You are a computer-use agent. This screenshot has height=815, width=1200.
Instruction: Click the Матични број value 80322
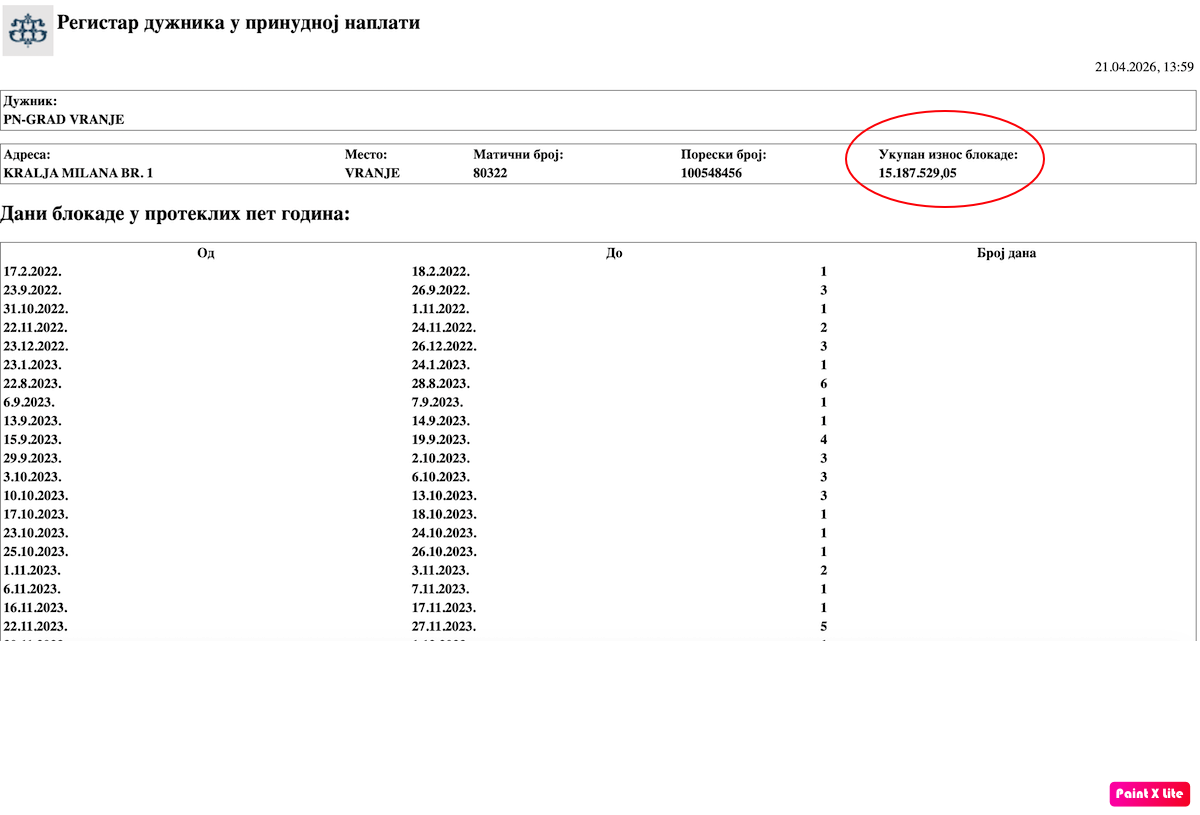pyautogui.click(x=491, y=173)
